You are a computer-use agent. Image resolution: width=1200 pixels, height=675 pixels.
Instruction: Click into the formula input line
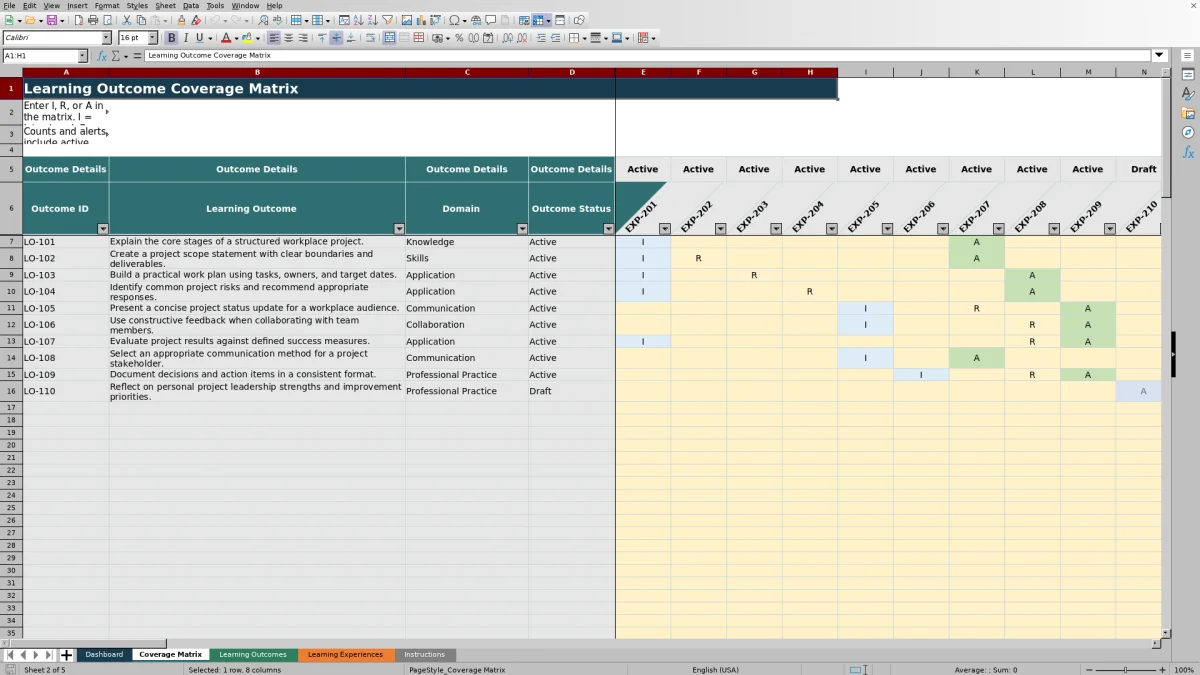coord(648,56)
